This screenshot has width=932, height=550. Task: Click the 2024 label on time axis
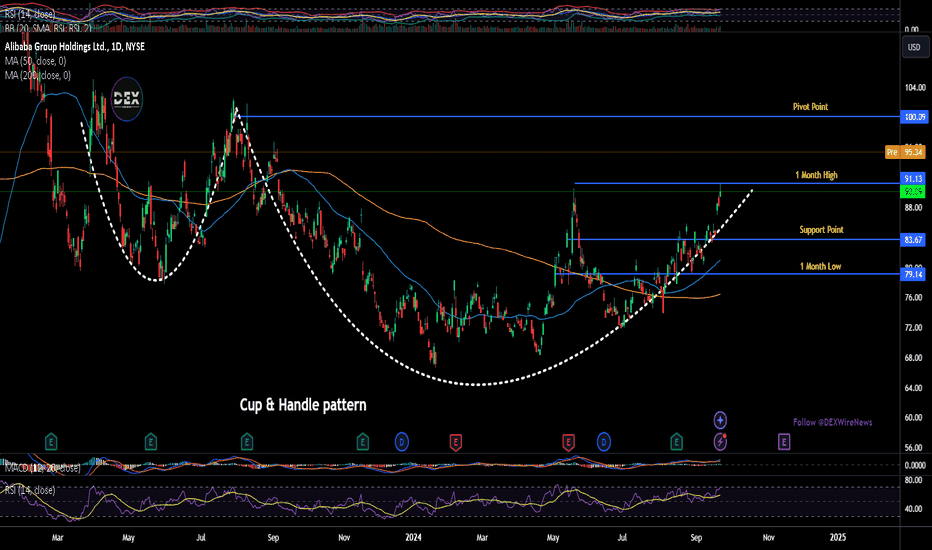point(413,538)
